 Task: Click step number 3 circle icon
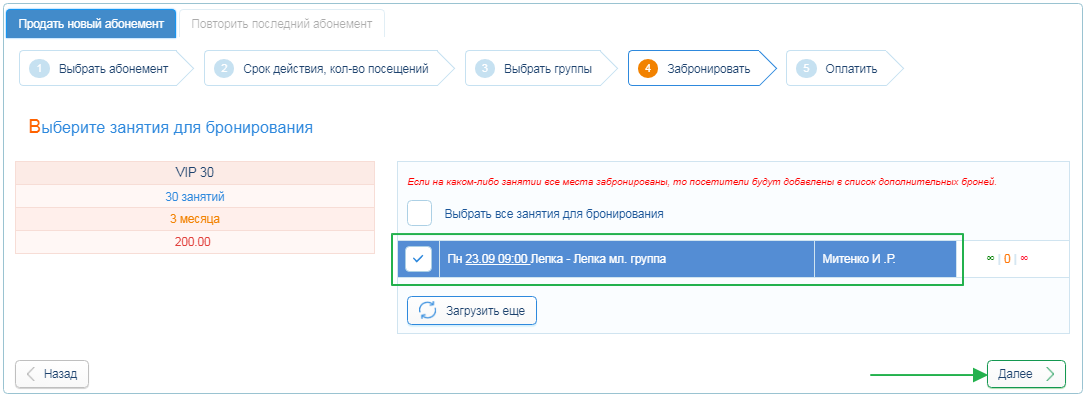(485, 69)
